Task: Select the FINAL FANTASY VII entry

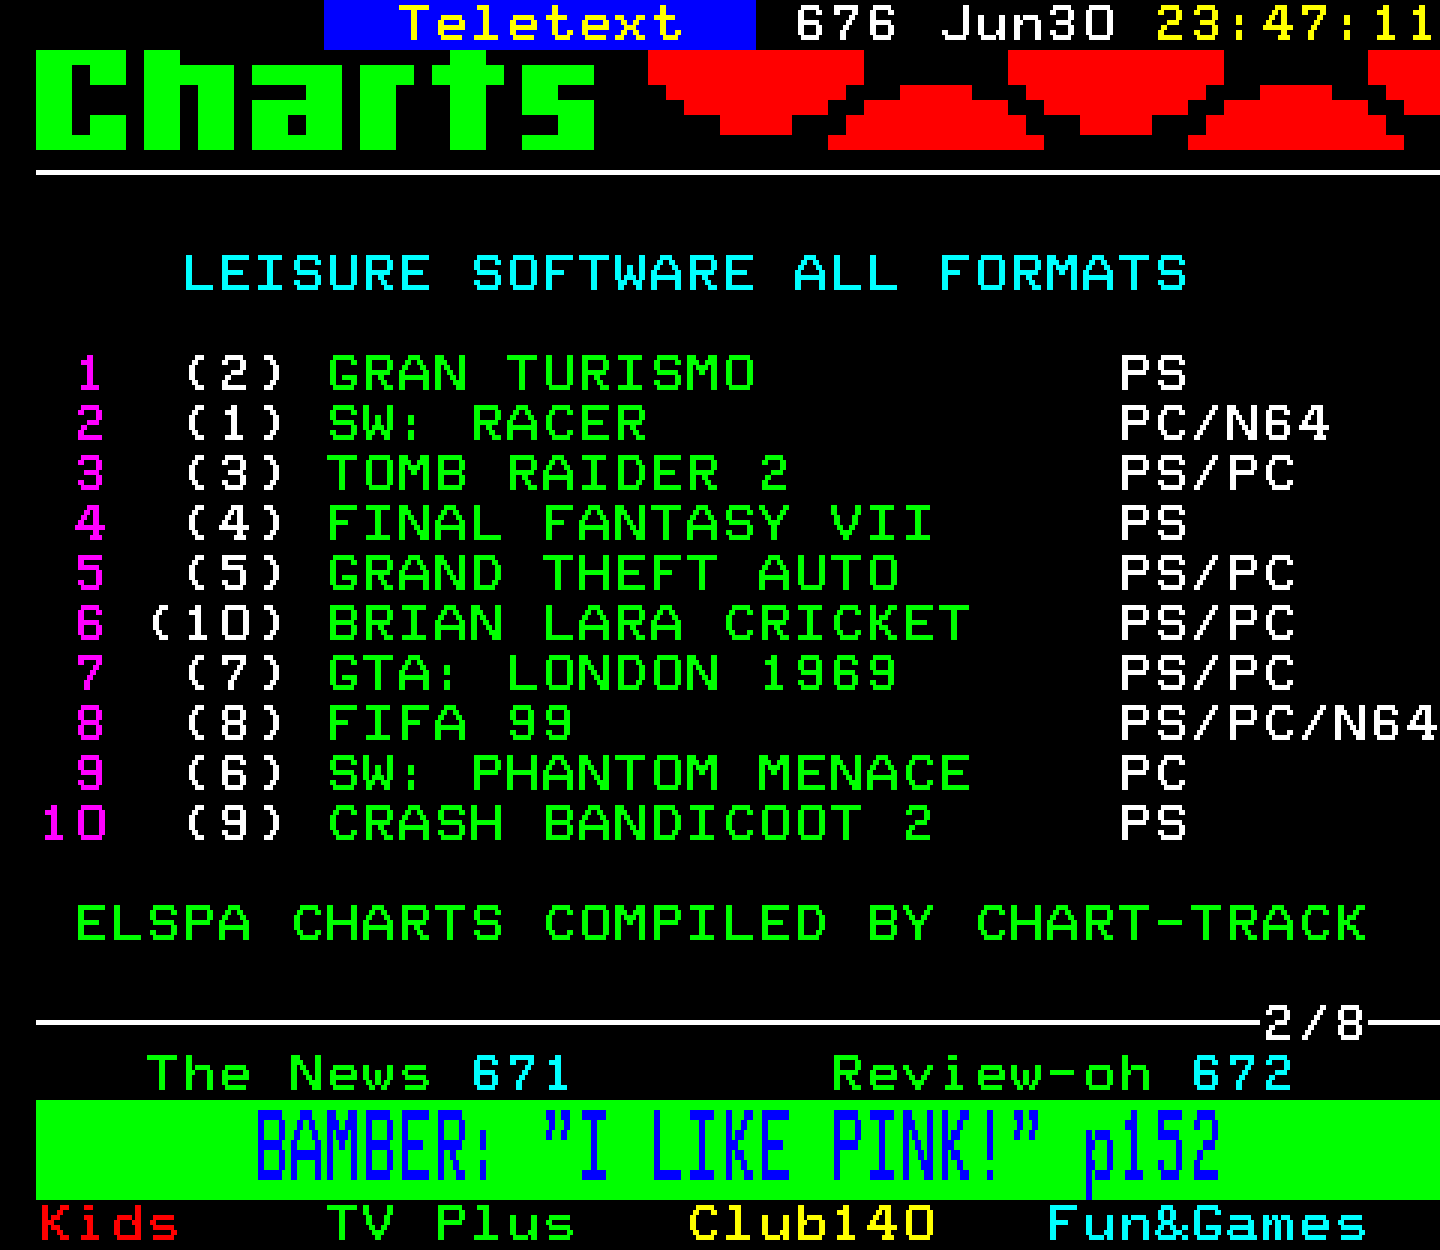Action: tap(630, 524)
